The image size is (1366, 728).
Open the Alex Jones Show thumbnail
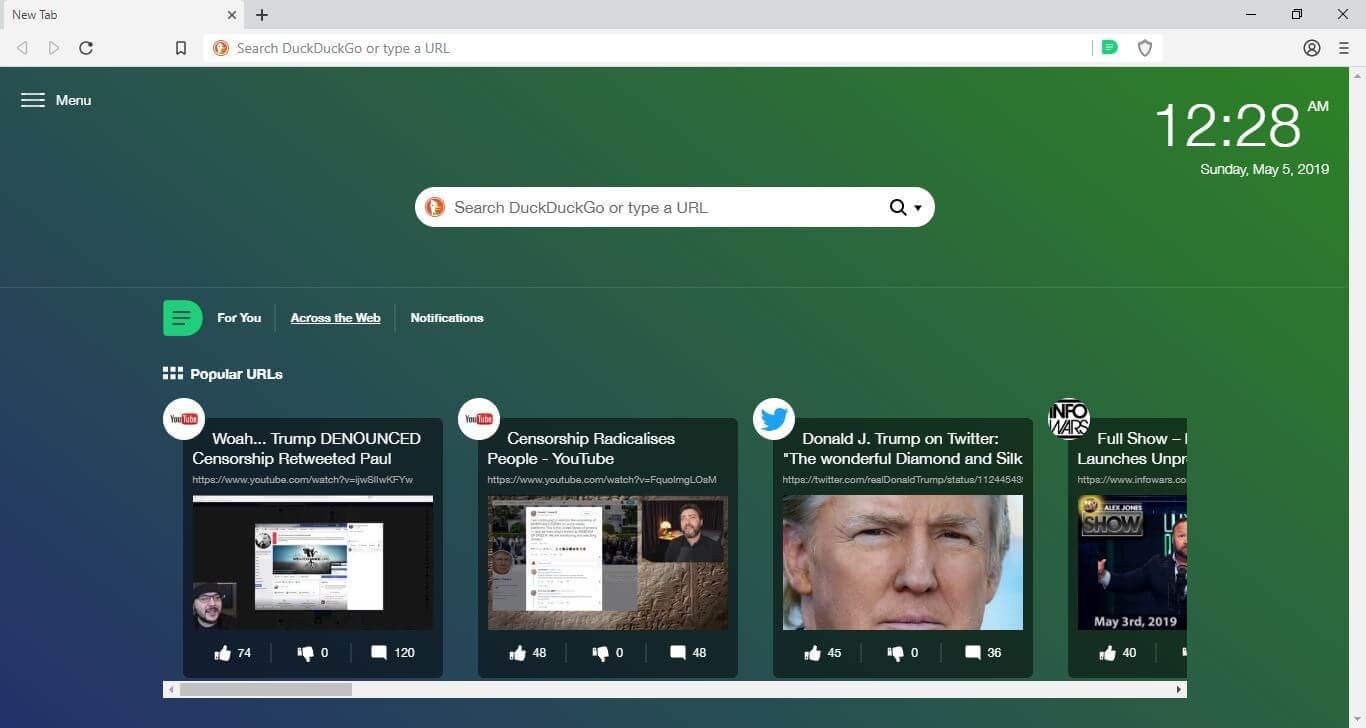(1132, 563)
